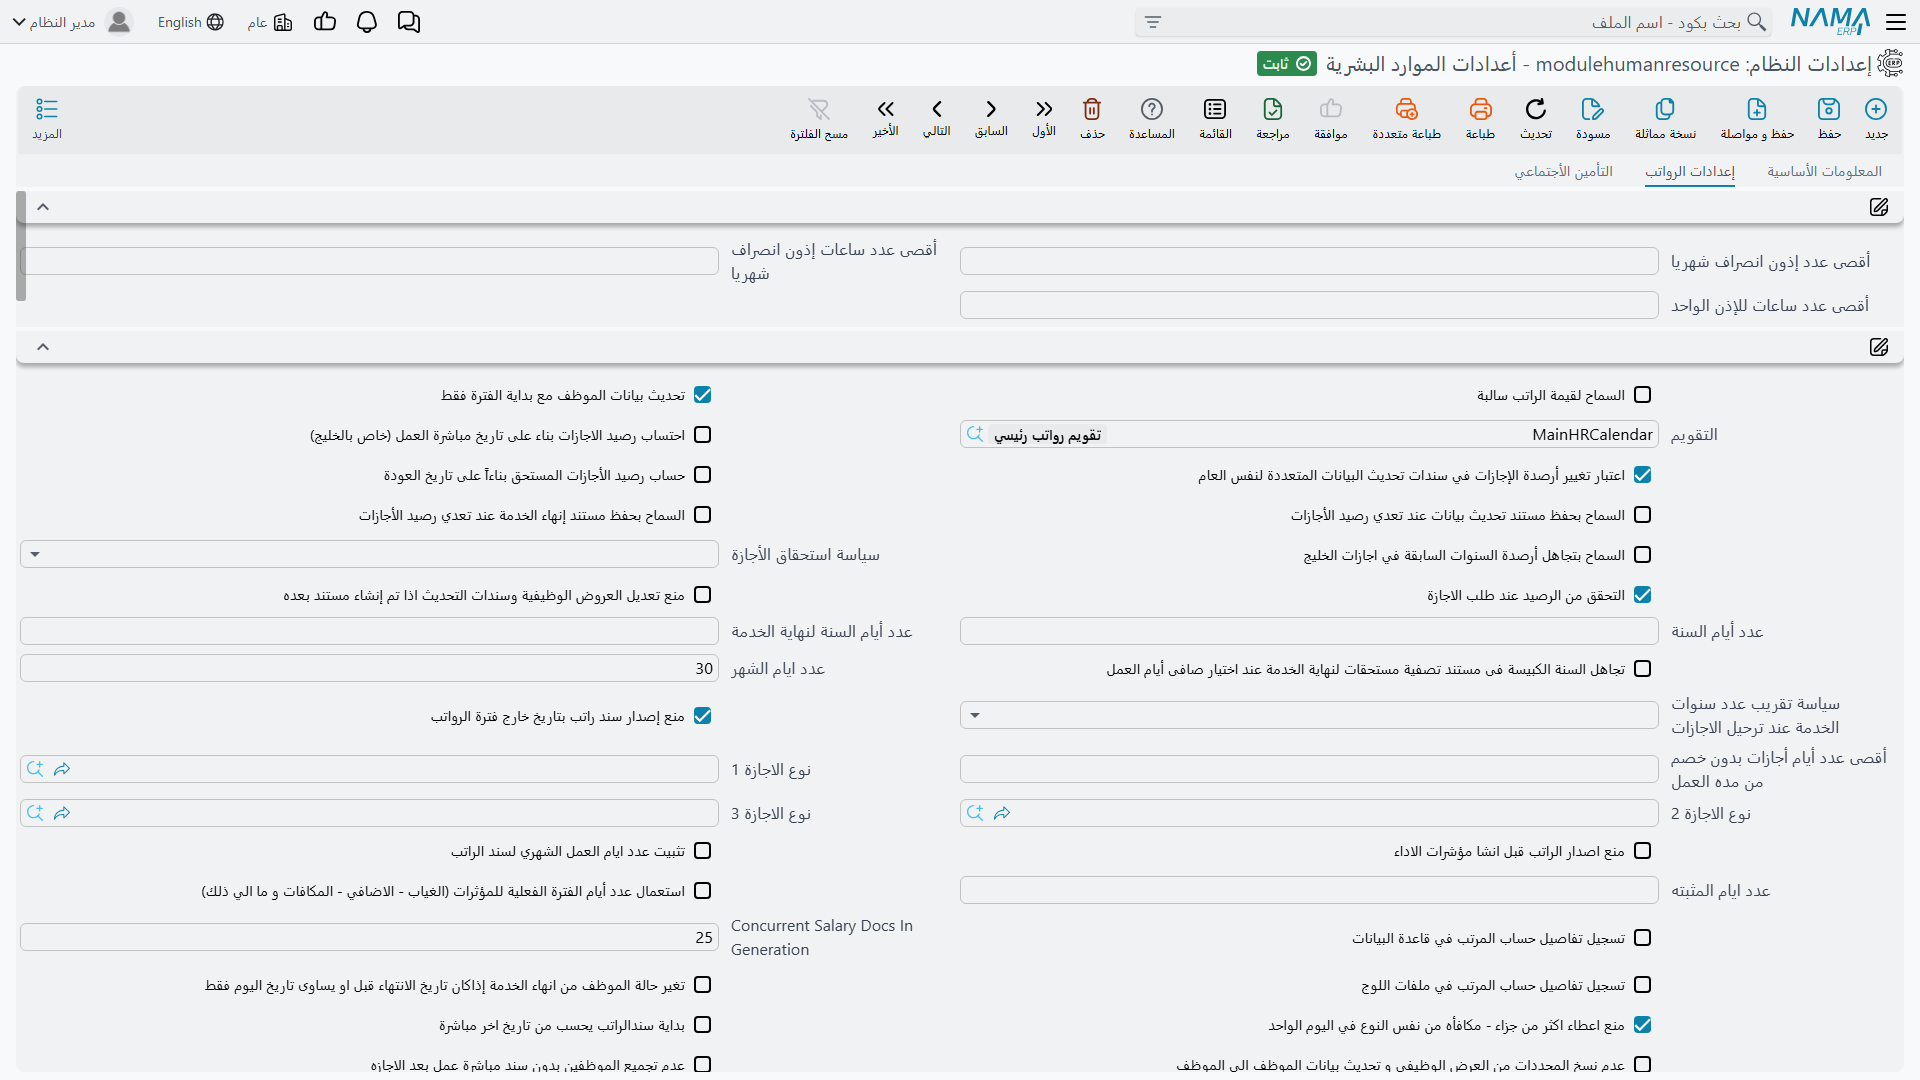Open the hamburger main menu
Viewport: 1920px width, 1080px height.
click(1896, 22)
